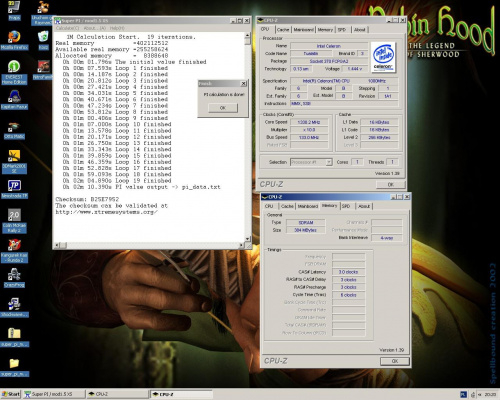
Task: Open About tab in memory CPU-Z window
Action: (364, 206)
